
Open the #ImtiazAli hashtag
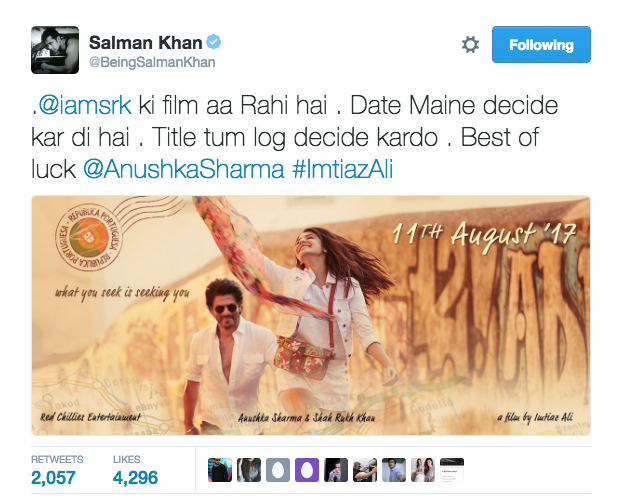coord(342,169)
